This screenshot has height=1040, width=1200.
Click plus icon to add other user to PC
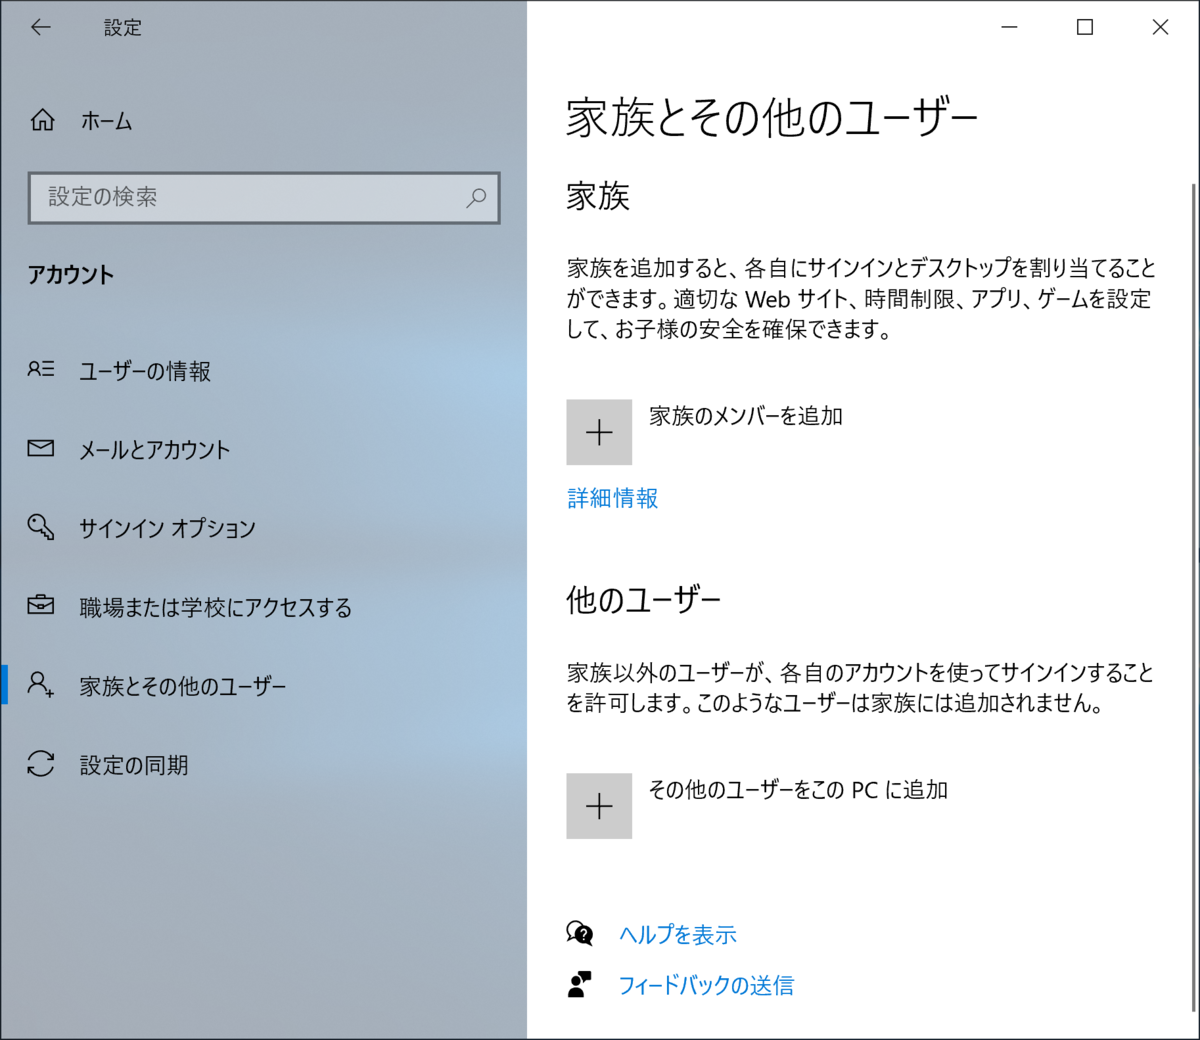[599, 806]
